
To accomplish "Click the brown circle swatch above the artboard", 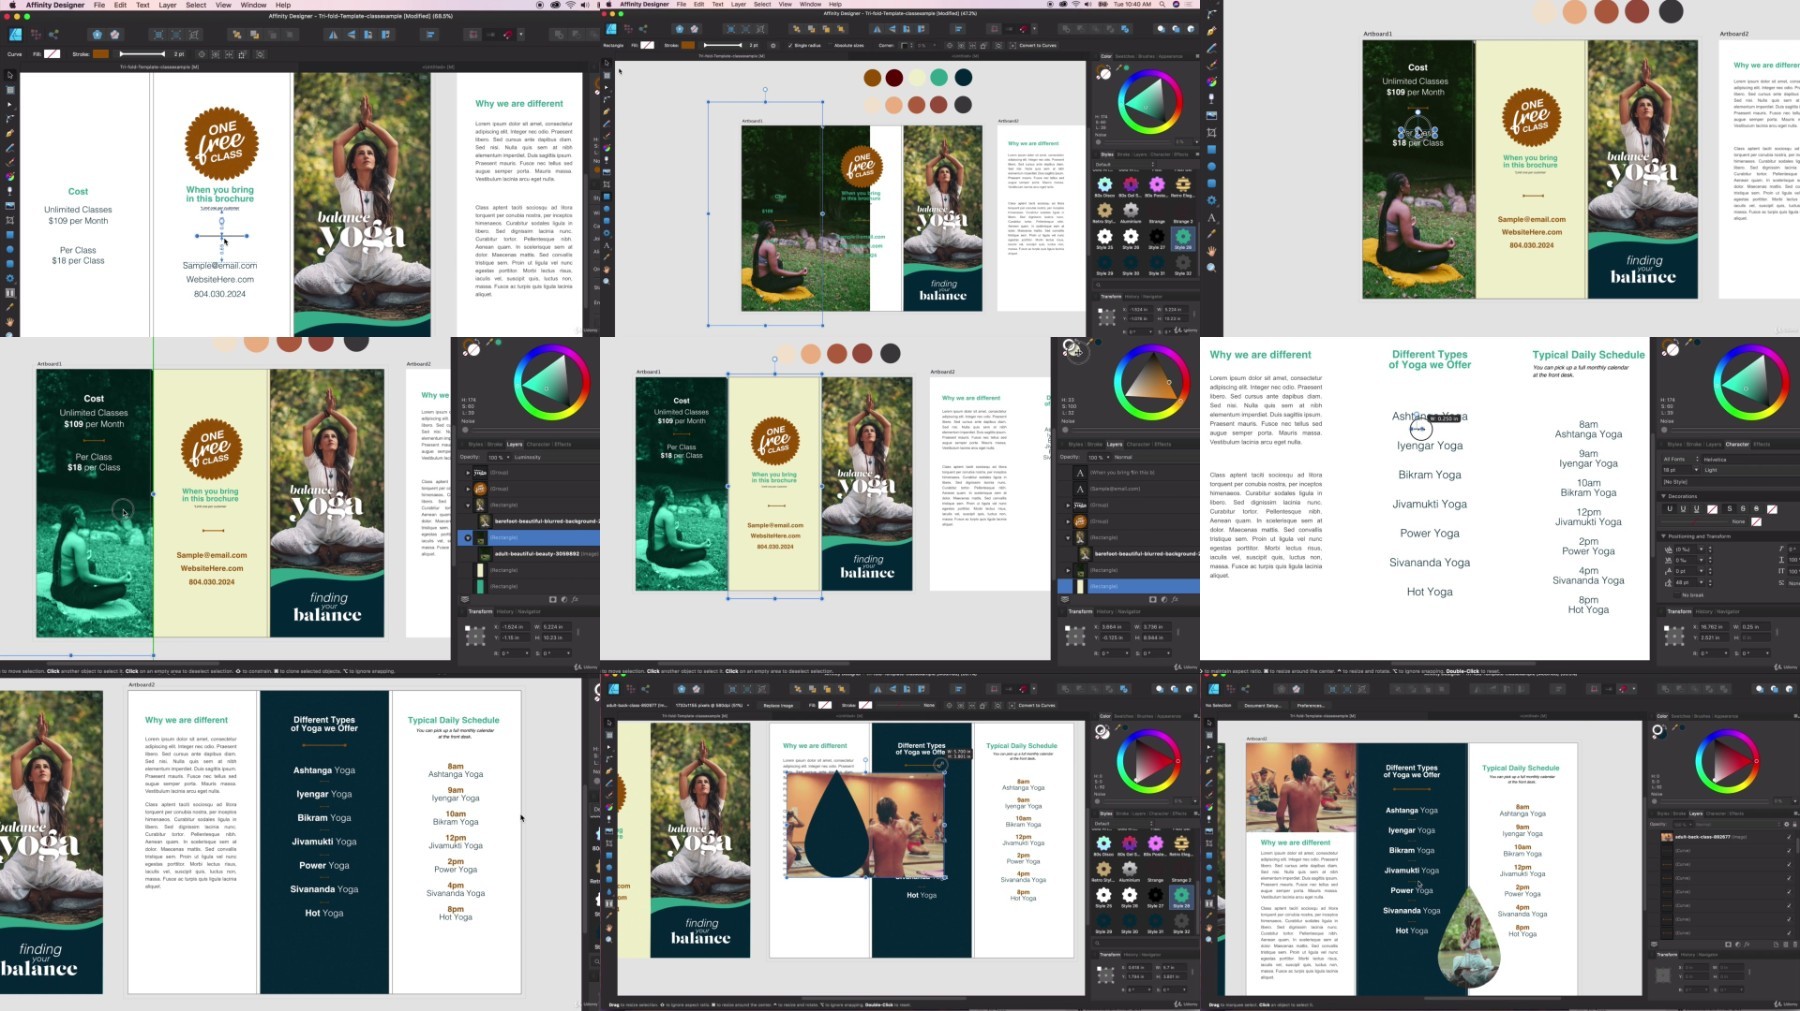I will pos(873,77).
